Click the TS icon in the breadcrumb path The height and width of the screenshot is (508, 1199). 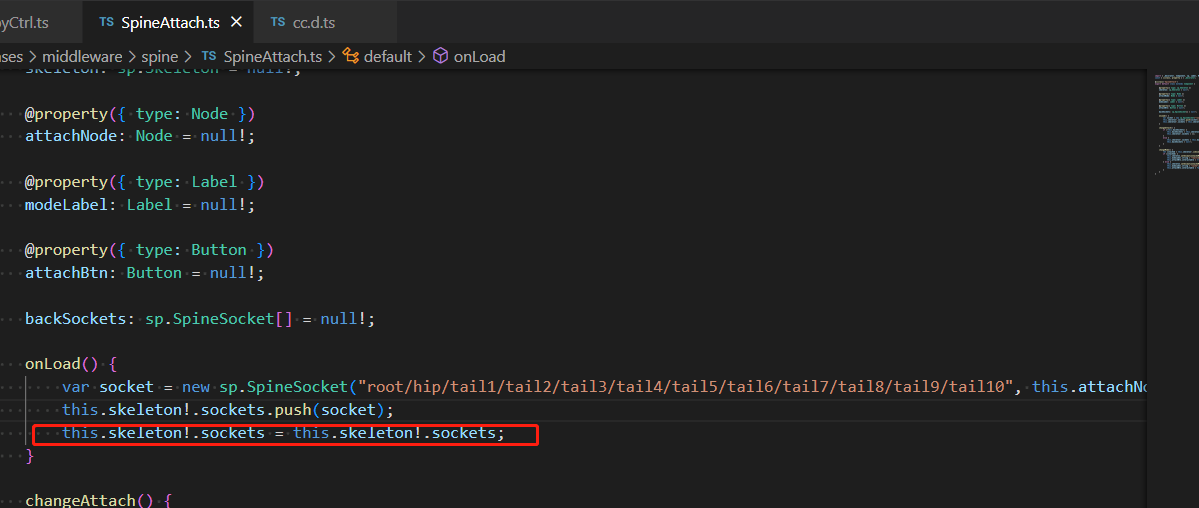pyautogui.click(x=209, y=57)
